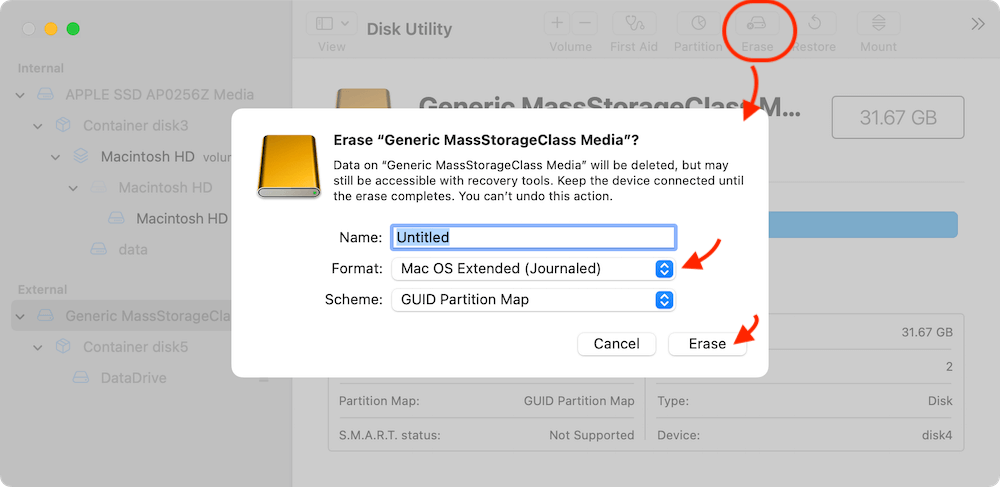Open the Scheme dropdown GUID Partition Map
The image size is (1000, 487).
click(533, 300)
